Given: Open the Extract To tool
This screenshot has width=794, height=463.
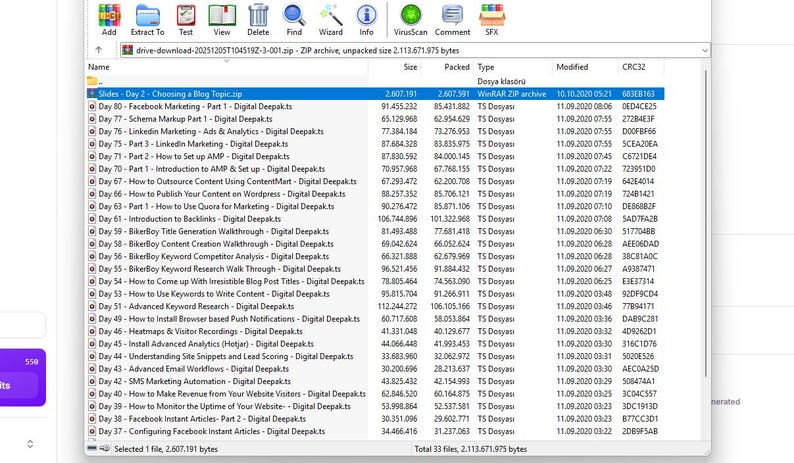Looking at the screenshot, I should [x=147, y=20].
